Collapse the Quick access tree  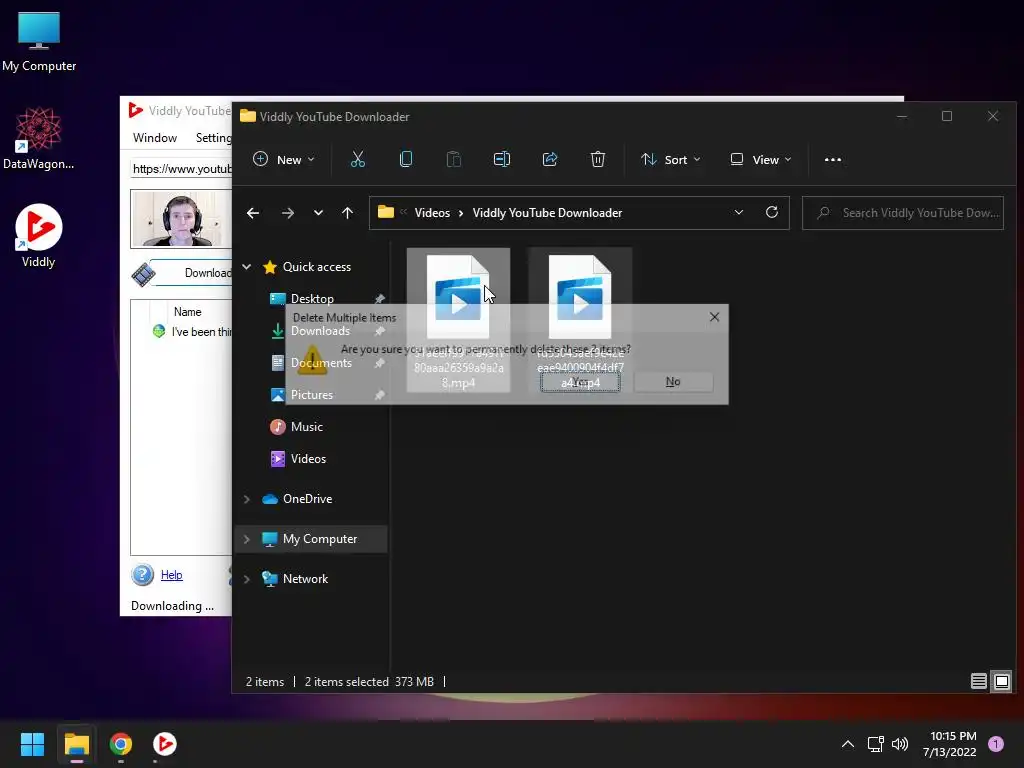point(247,266)
